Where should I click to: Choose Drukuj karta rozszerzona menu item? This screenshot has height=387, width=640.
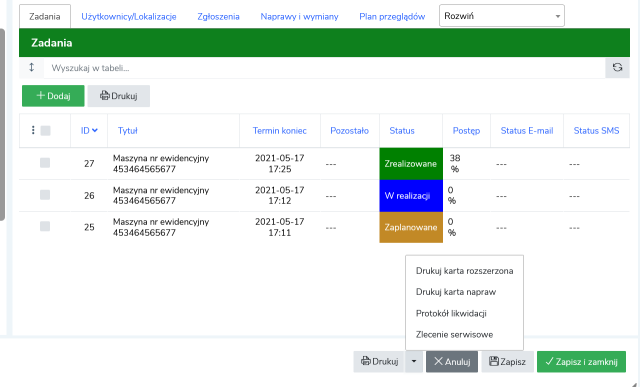click(x=464, y=271)
